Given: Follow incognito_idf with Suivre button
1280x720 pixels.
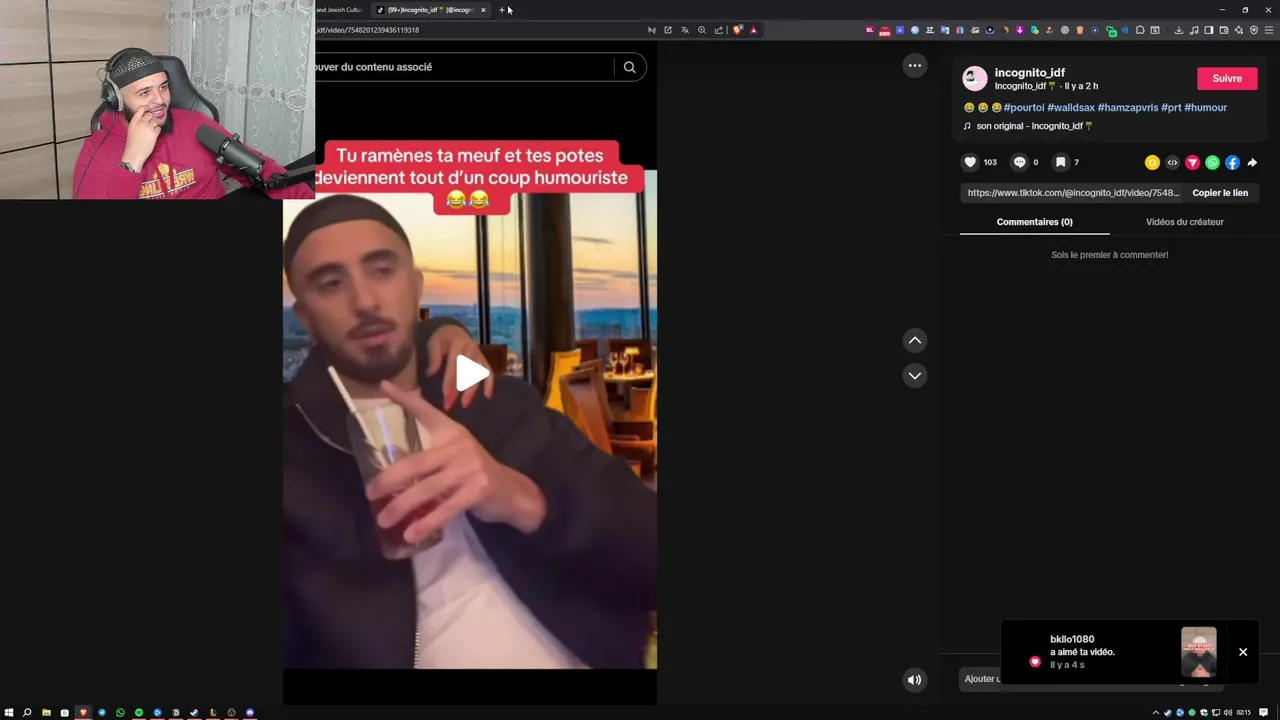Looking at the screenshot, I should click(1227, 79).
